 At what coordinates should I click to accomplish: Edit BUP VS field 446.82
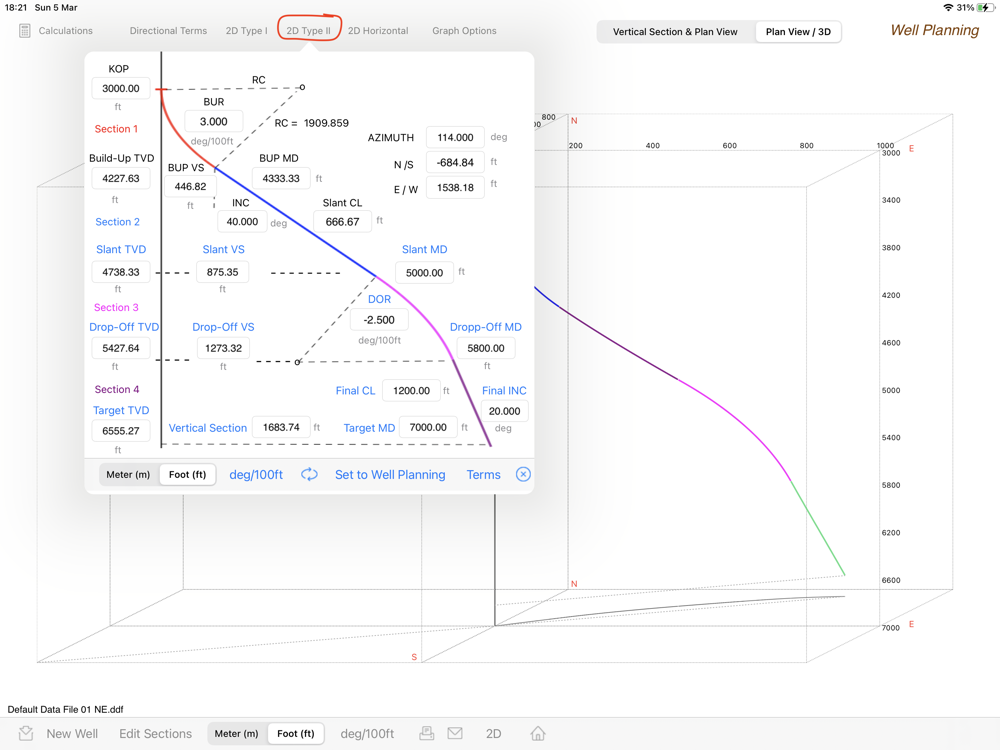pyautogui.click(x=191, y=187)
